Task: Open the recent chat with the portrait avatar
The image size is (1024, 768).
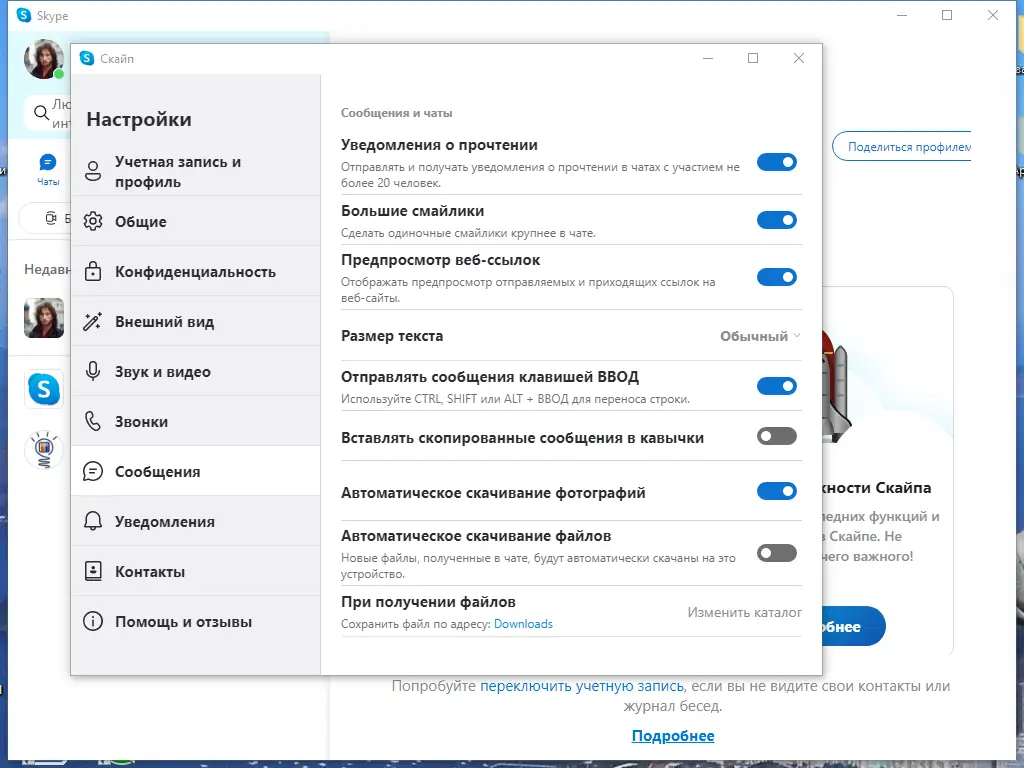Action: coord(44,318)
